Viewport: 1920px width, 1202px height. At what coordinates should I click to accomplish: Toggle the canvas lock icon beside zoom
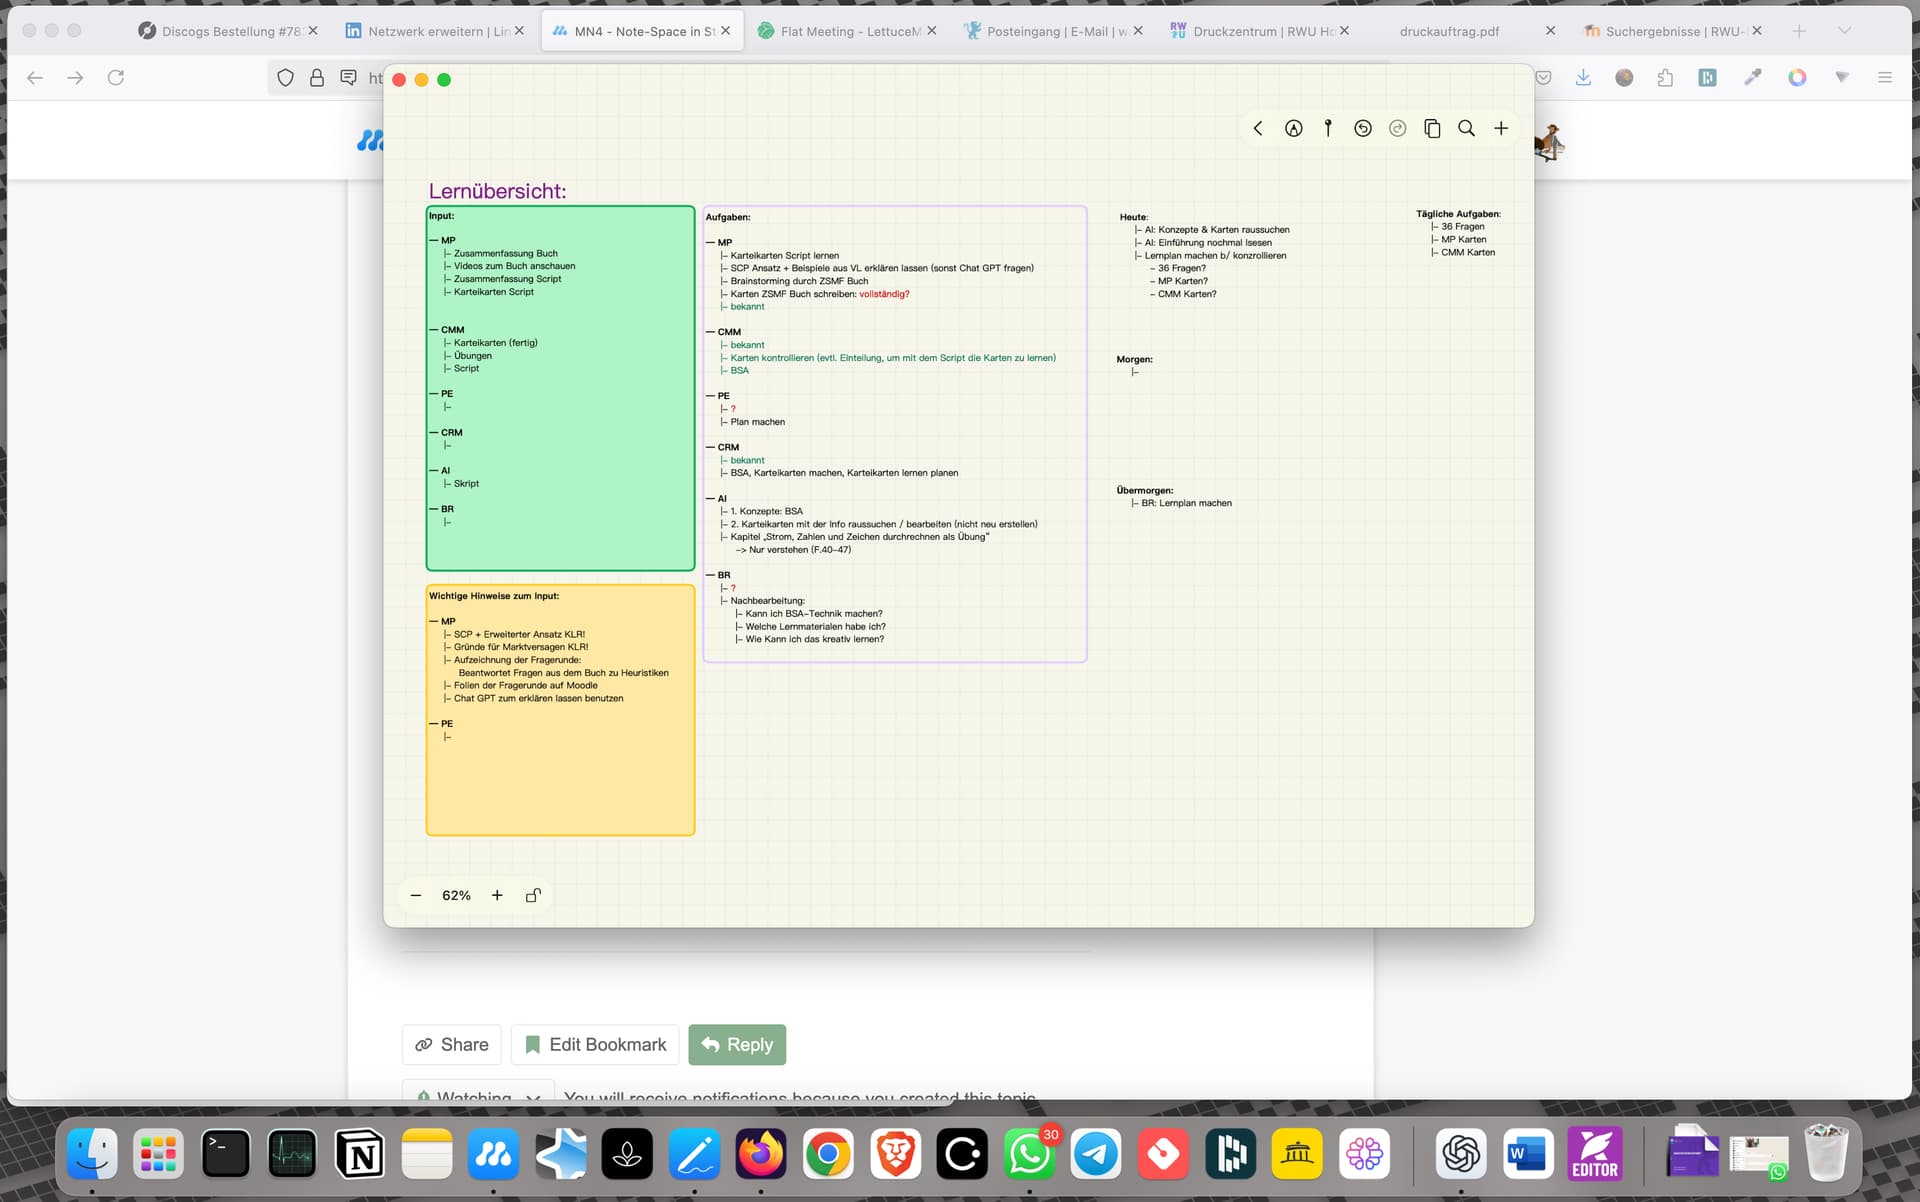[533, 895]
